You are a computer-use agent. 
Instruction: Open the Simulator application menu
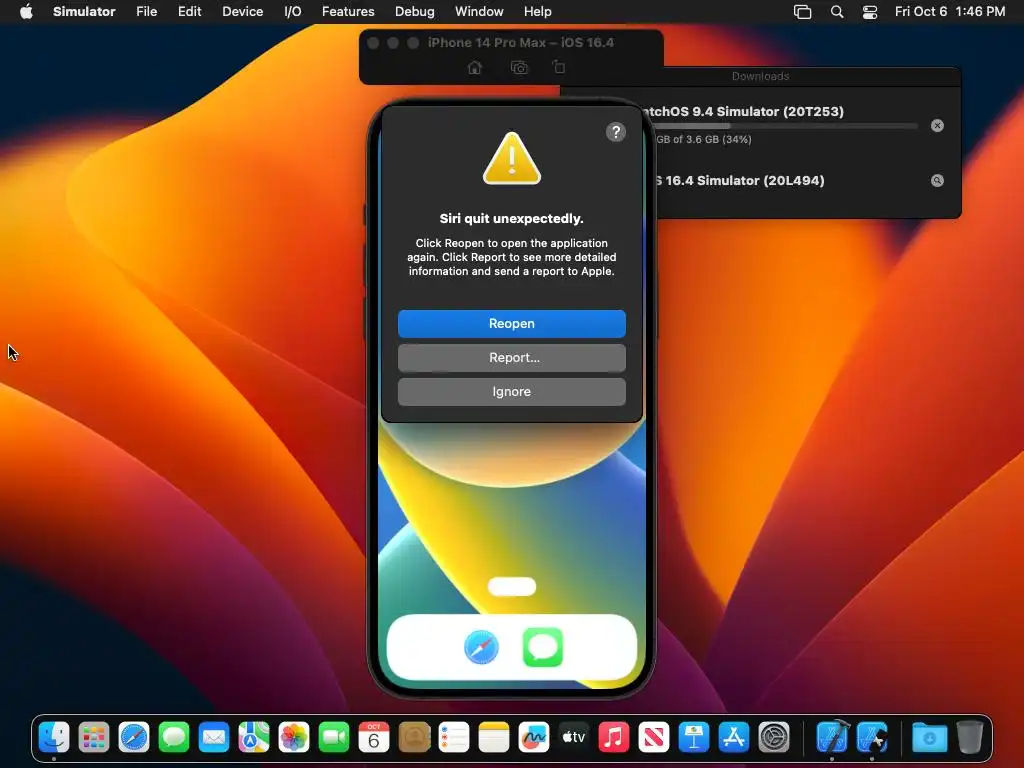(84, 12)
